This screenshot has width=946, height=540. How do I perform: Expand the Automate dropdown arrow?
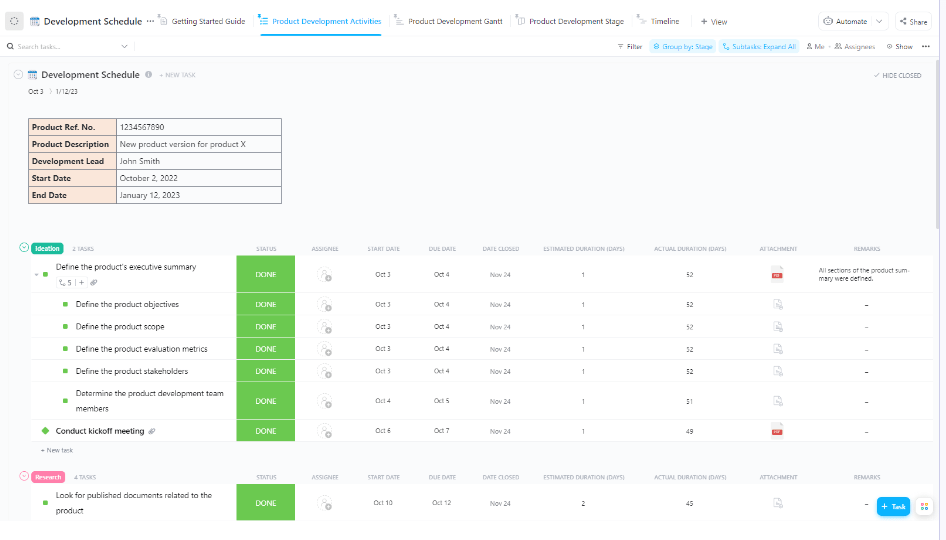(x=880, y=21)
